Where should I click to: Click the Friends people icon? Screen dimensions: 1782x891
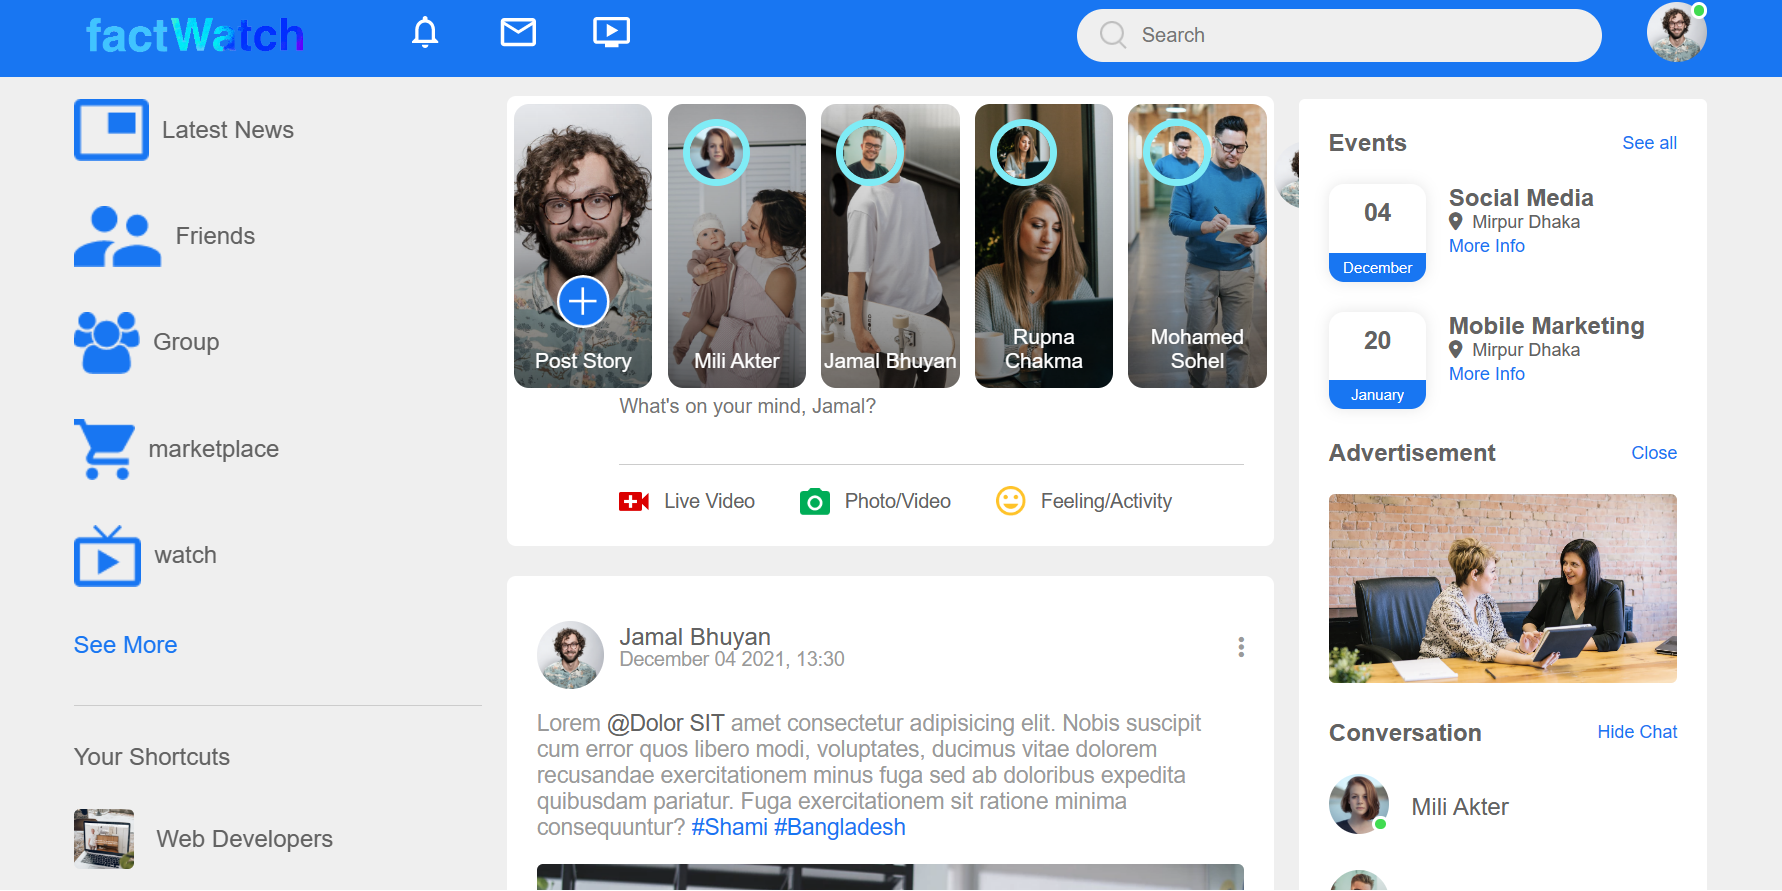[x=117, y=236]
